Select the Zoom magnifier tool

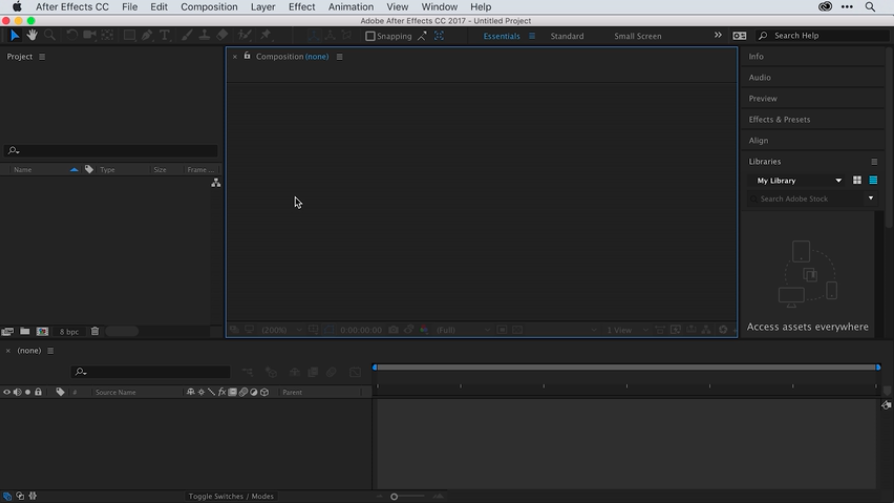[50, 35]
